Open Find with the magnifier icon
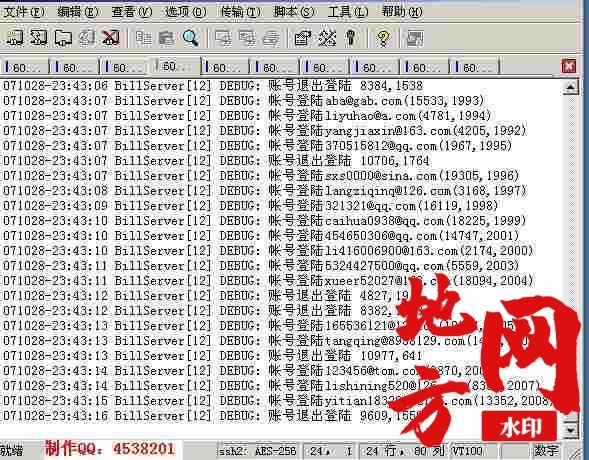This screenshot has width=589, height=460. click(x=190, y=38)
